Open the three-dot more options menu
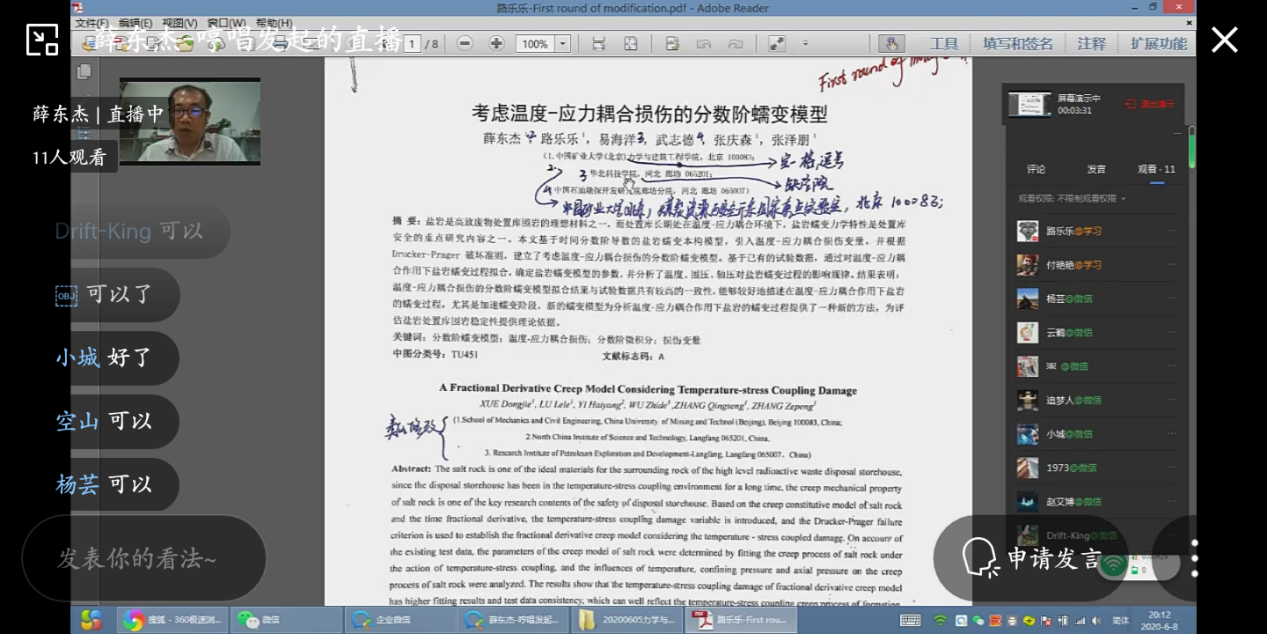The height and width of the screenshot is (634, 1267). click(x=1195, y=558)
